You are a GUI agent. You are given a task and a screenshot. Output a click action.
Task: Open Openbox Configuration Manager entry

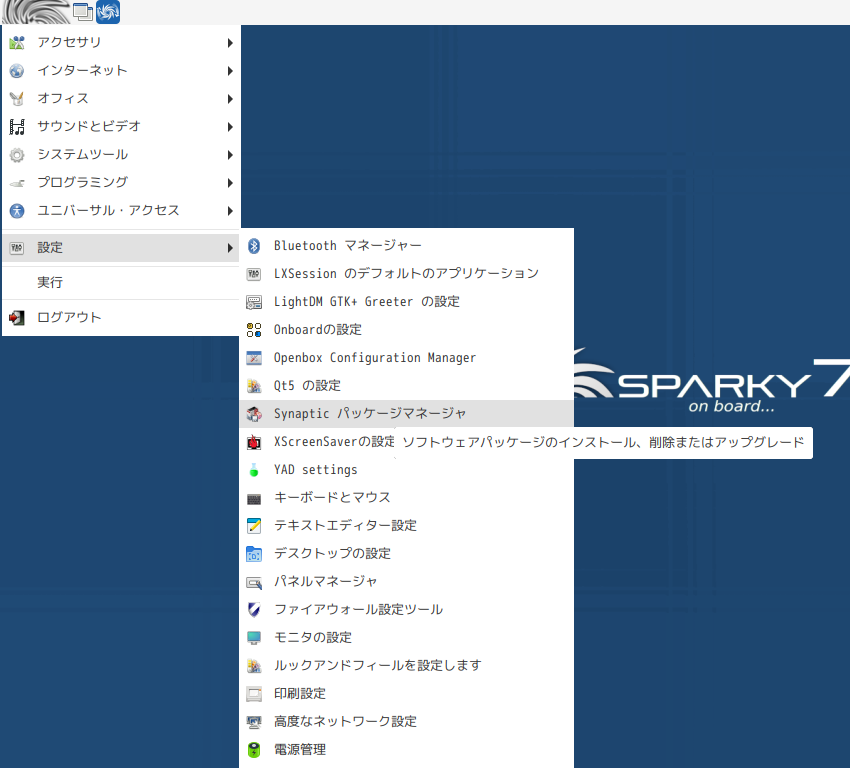406,358
